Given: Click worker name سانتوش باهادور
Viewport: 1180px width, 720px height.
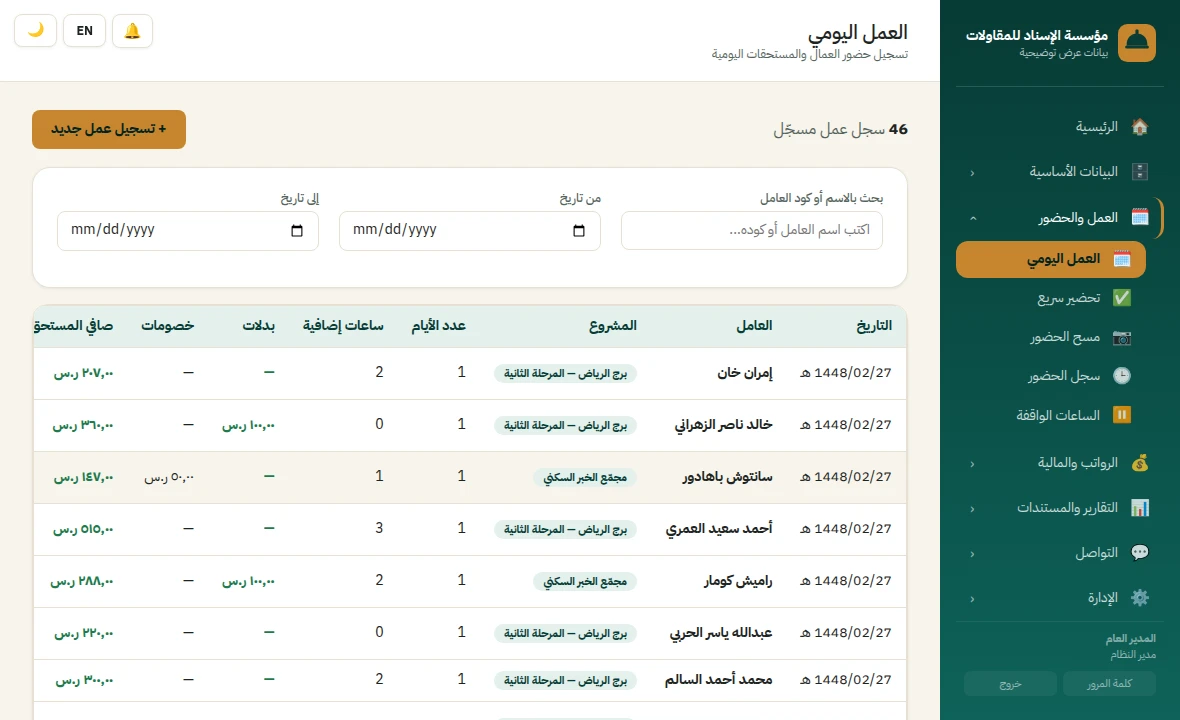Looking at the screenshot, I should [728, 477].
